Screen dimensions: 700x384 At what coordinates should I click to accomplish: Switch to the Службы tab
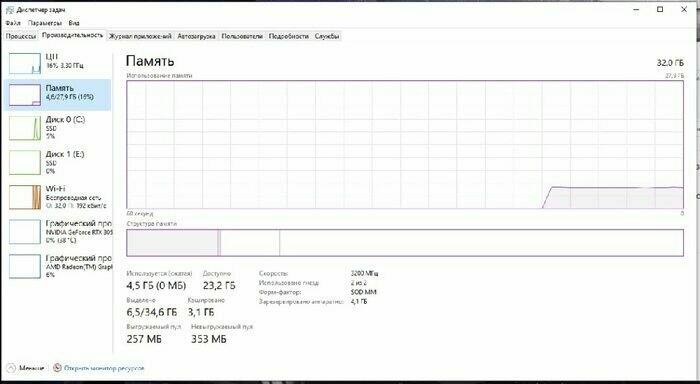[x=327, y=37]
